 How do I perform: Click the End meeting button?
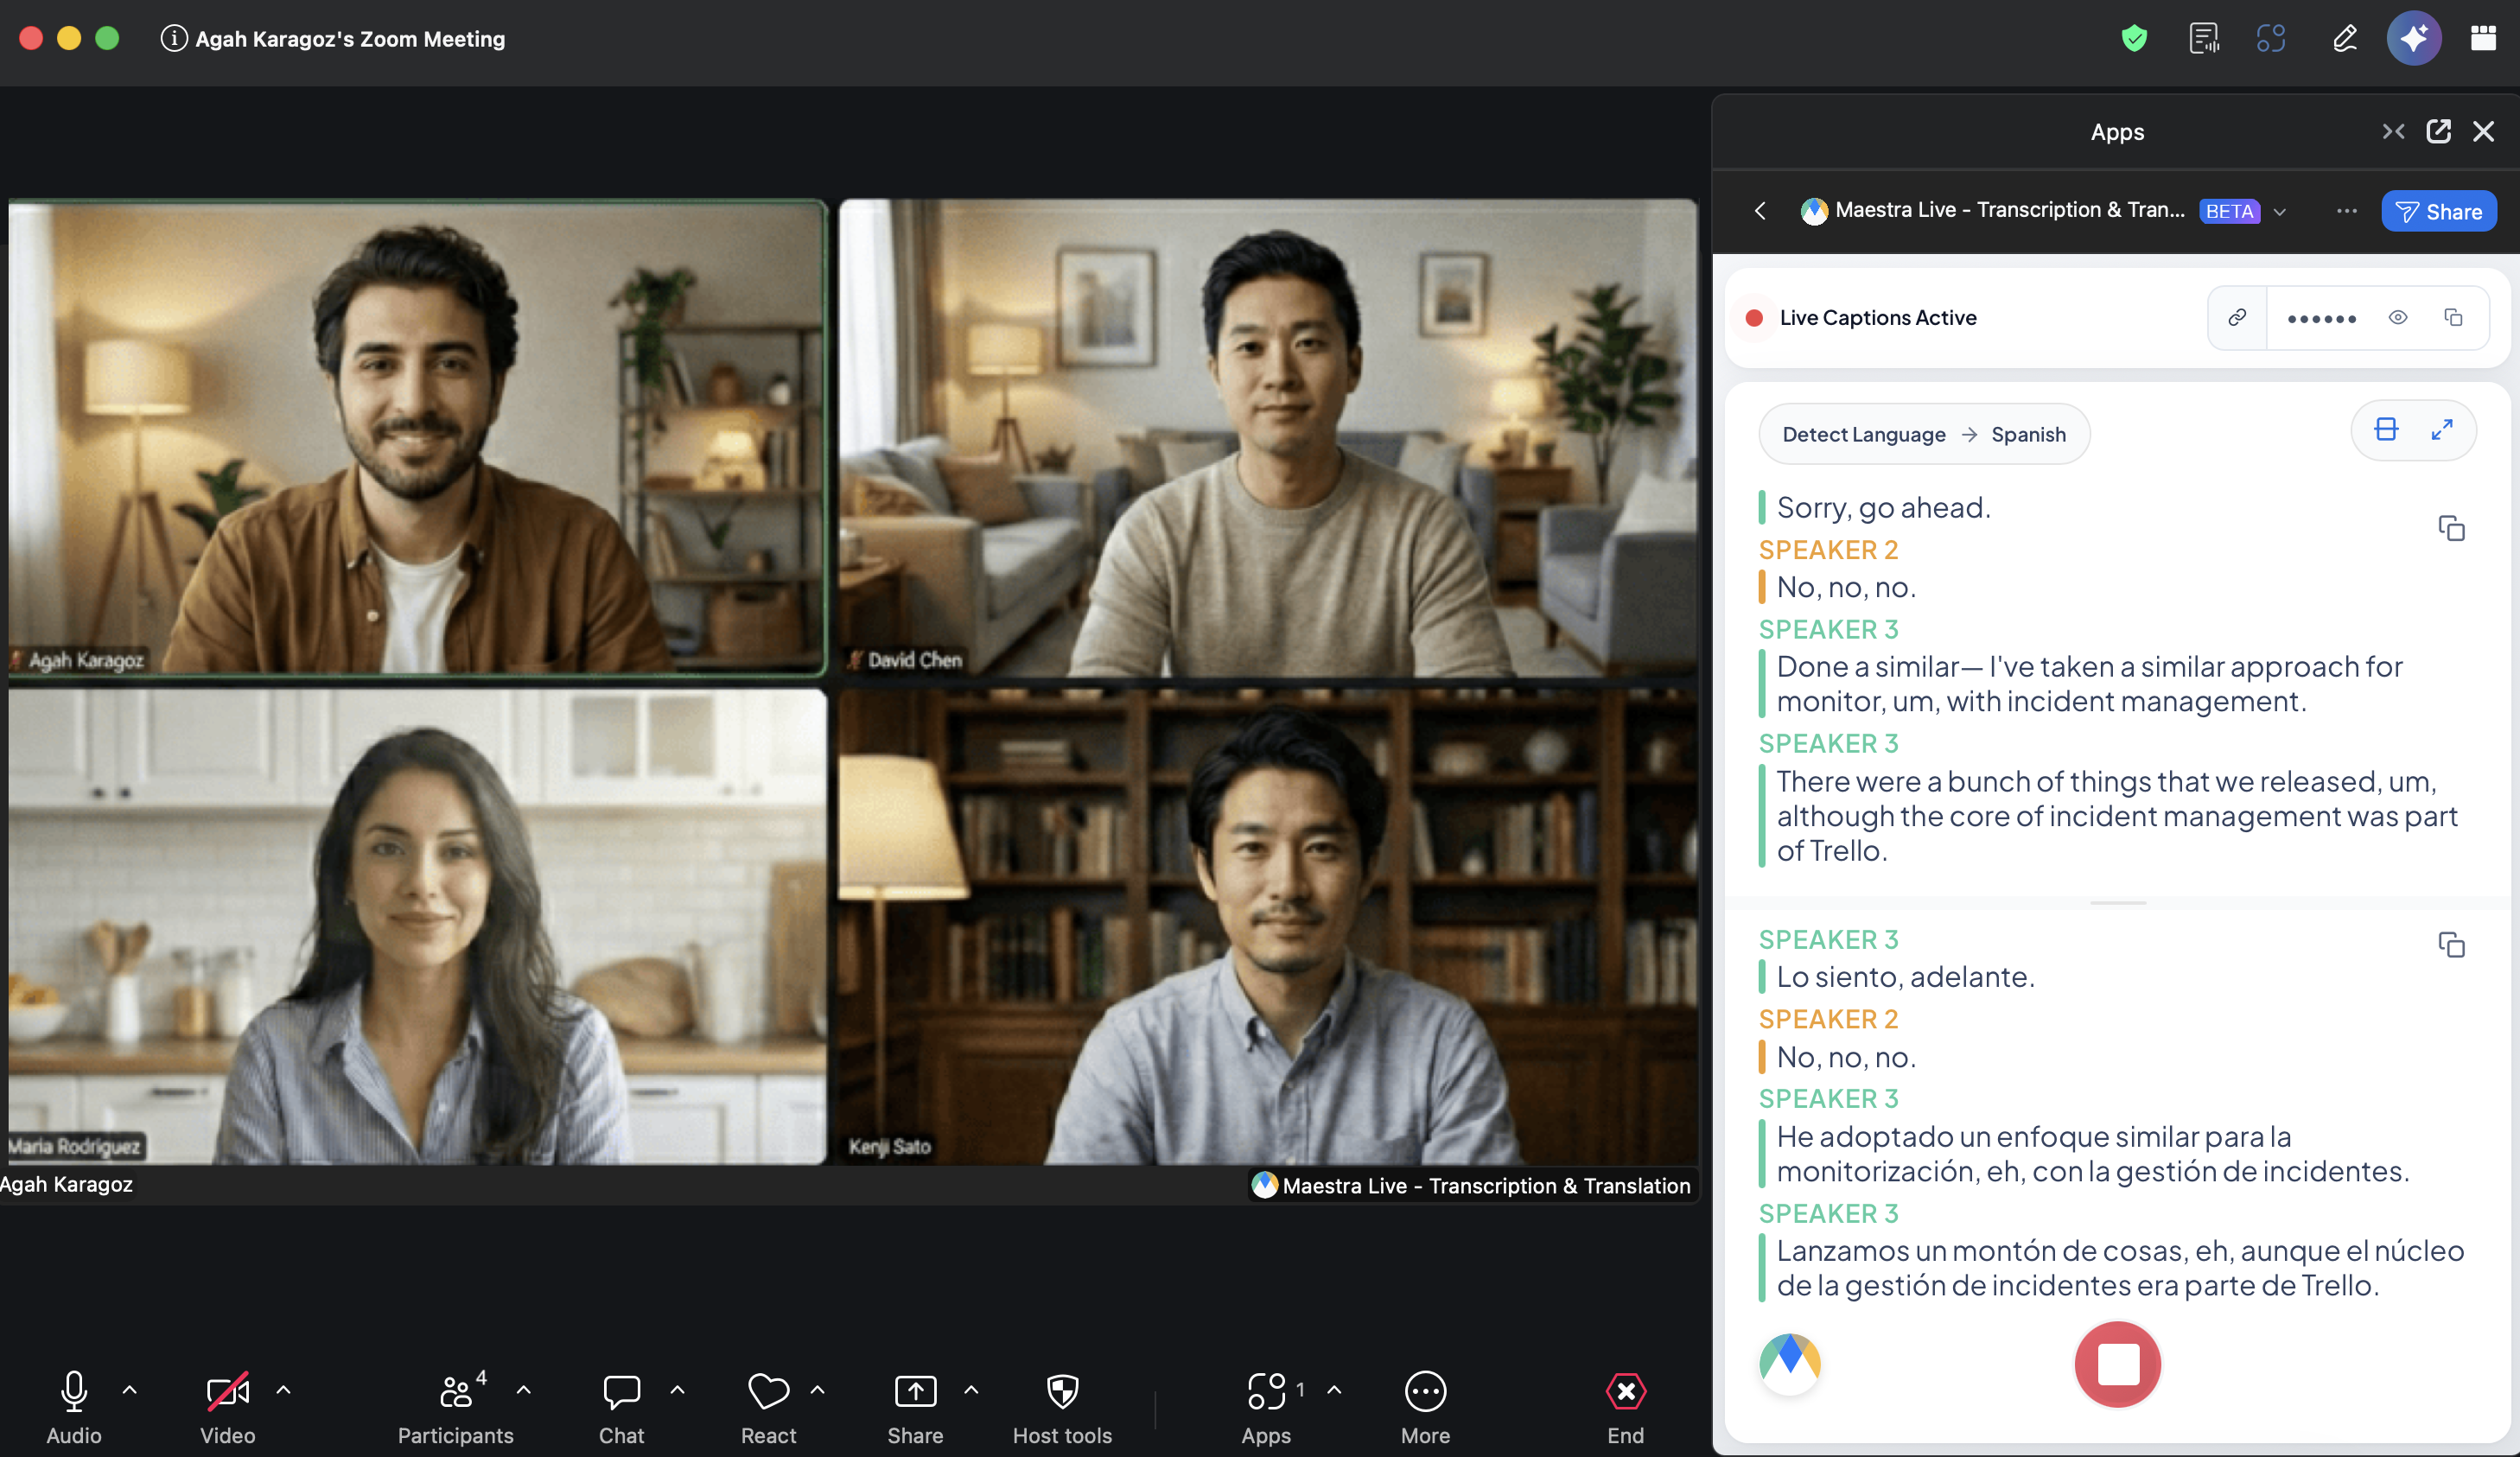click(1625, 1407)
